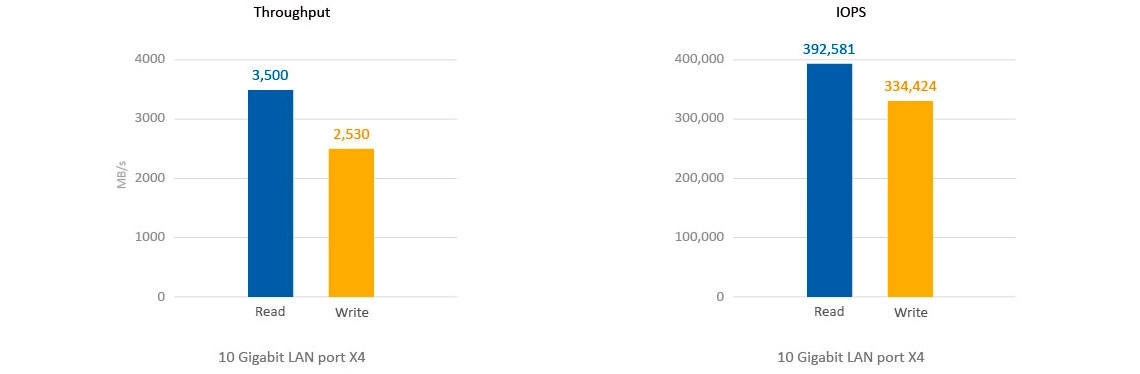Click the Write label under Throughput chart
This screenshot has width=1140, height=374.
point(352,313)
